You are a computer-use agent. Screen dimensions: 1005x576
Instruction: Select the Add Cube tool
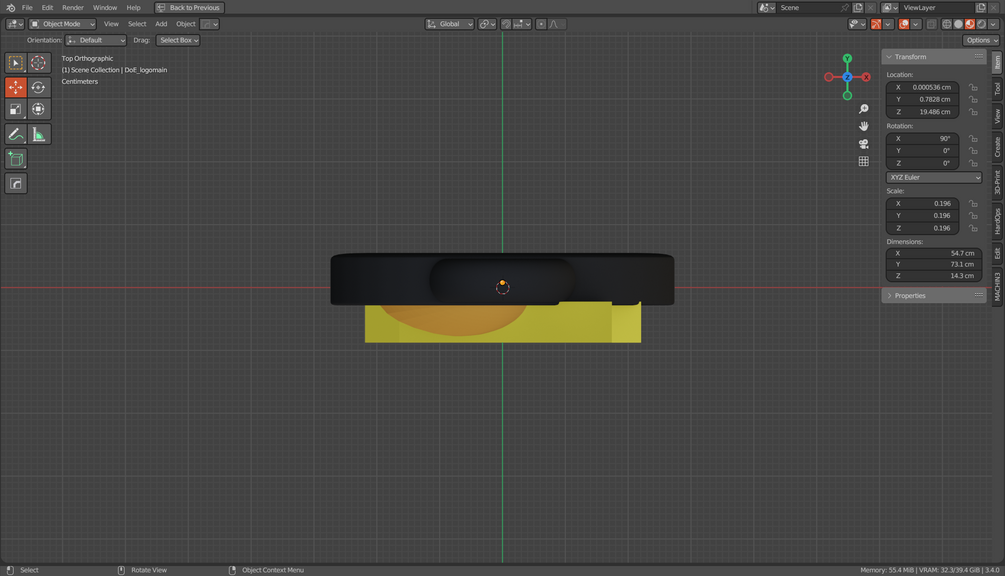pyautogui.click(x=15, y=159)
